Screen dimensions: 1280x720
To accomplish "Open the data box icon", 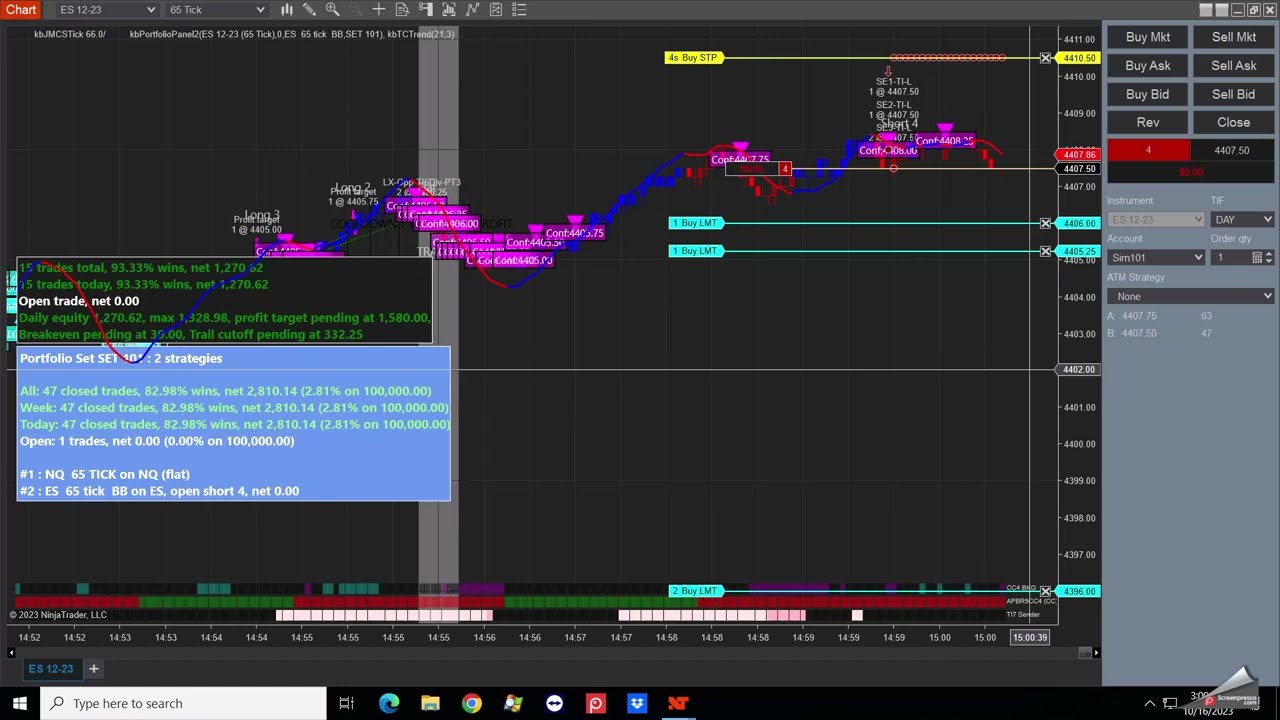I will [x=402, y=9].
